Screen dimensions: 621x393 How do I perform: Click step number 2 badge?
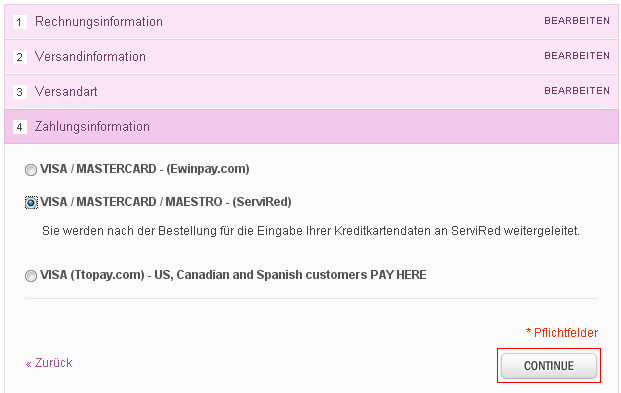(x=20, y=57)
